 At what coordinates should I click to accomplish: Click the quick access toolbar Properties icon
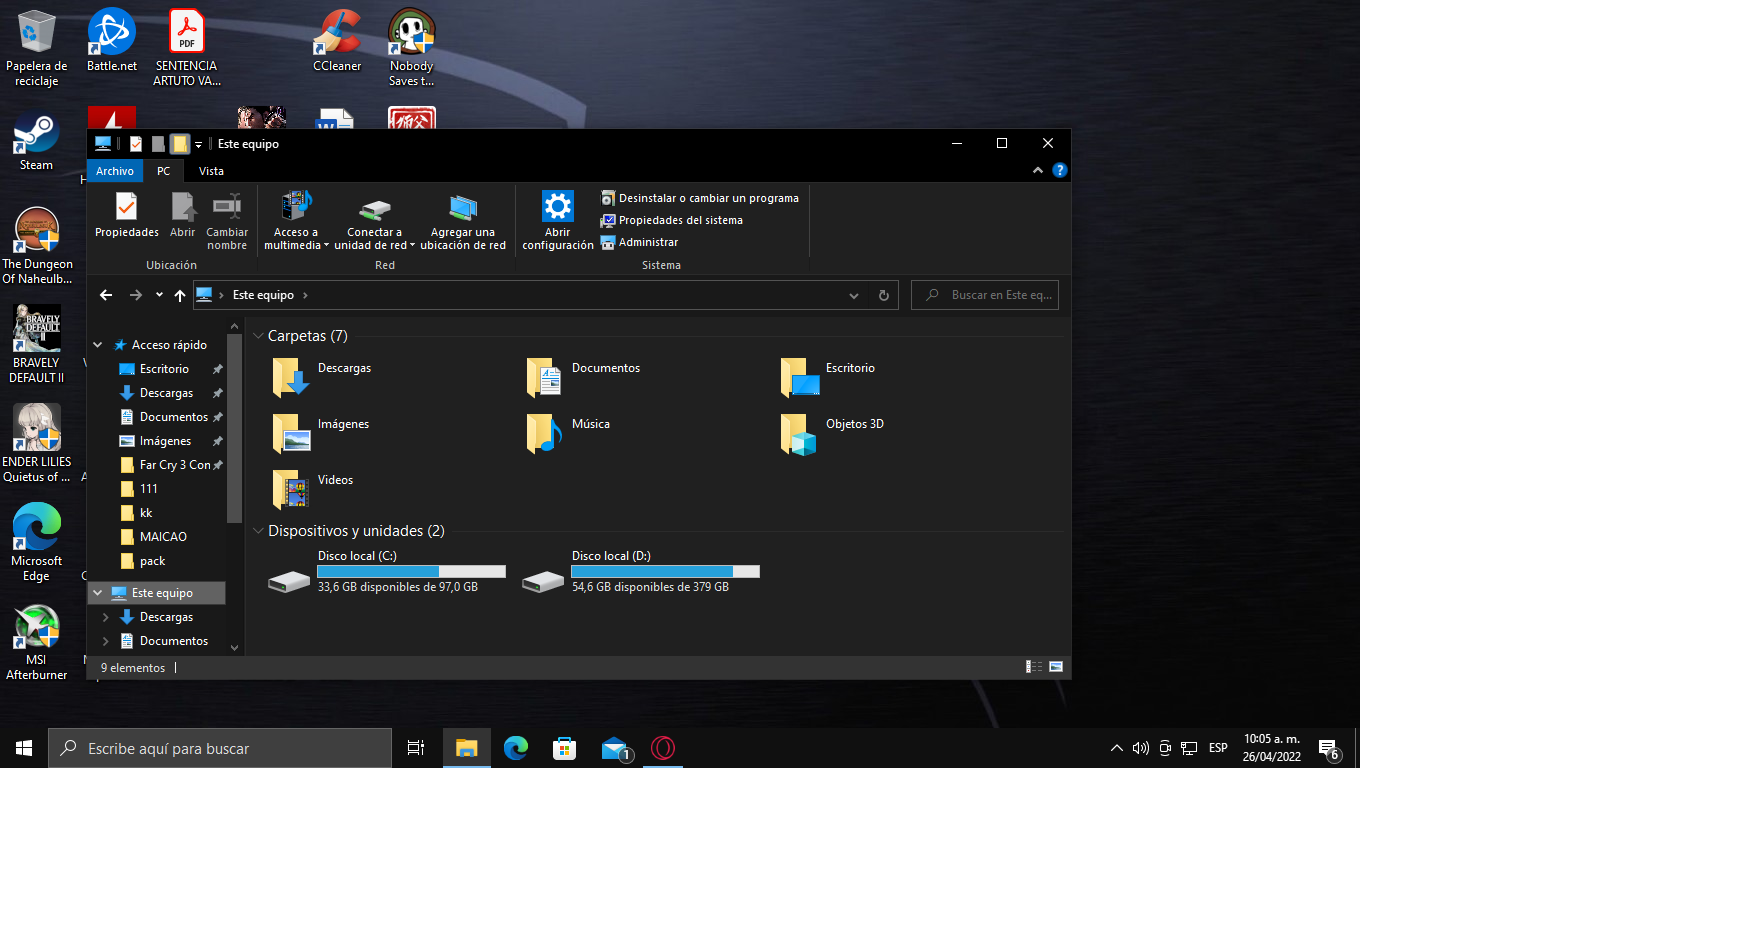(x=136, y=144)
